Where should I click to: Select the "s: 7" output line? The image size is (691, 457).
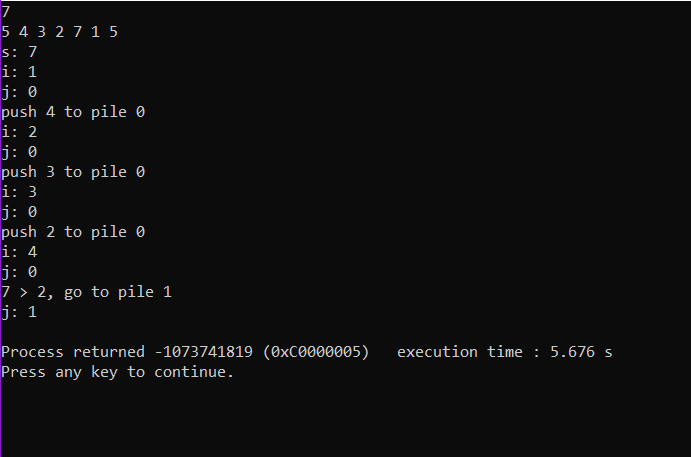click(20, 52)
